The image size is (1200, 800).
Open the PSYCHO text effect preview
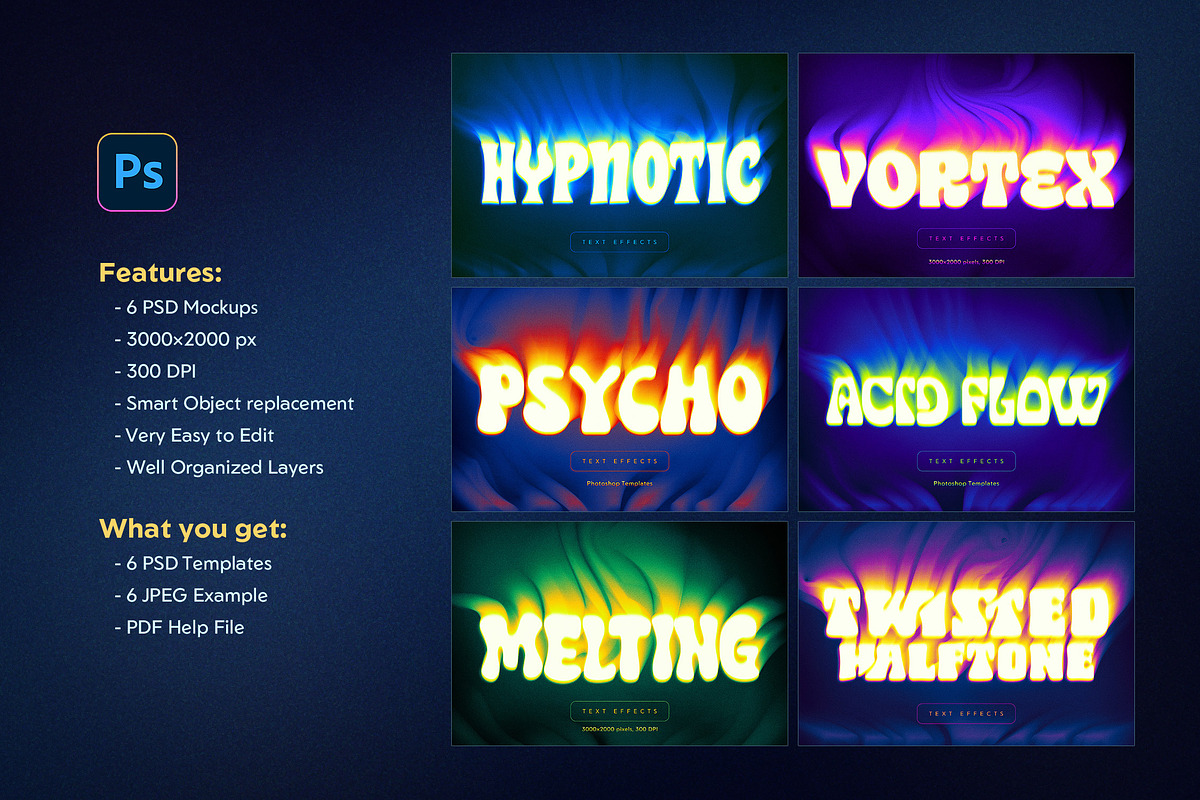click(619, 399)
